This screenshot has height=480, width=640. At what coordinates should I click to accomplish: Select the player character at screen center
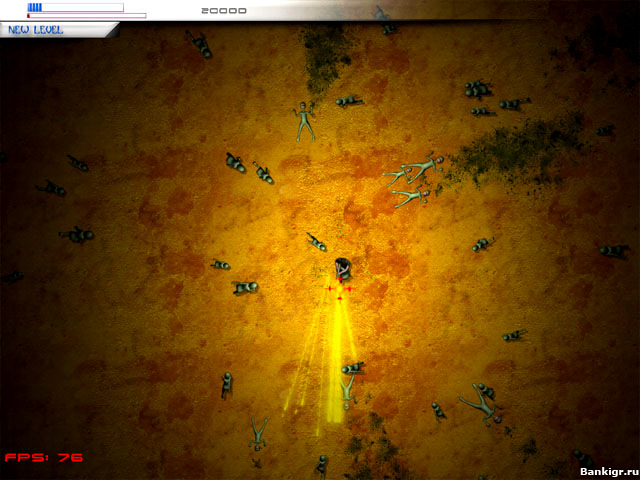tap(343, 268)
